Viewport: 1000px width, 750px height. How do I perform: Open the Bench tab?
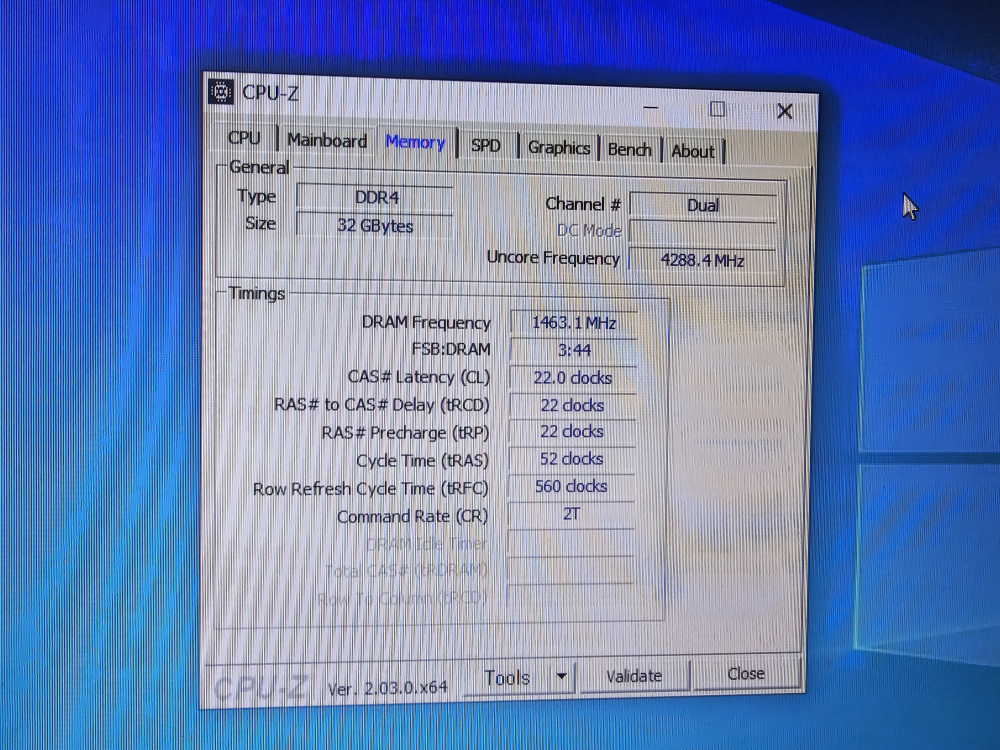(629, 150)
